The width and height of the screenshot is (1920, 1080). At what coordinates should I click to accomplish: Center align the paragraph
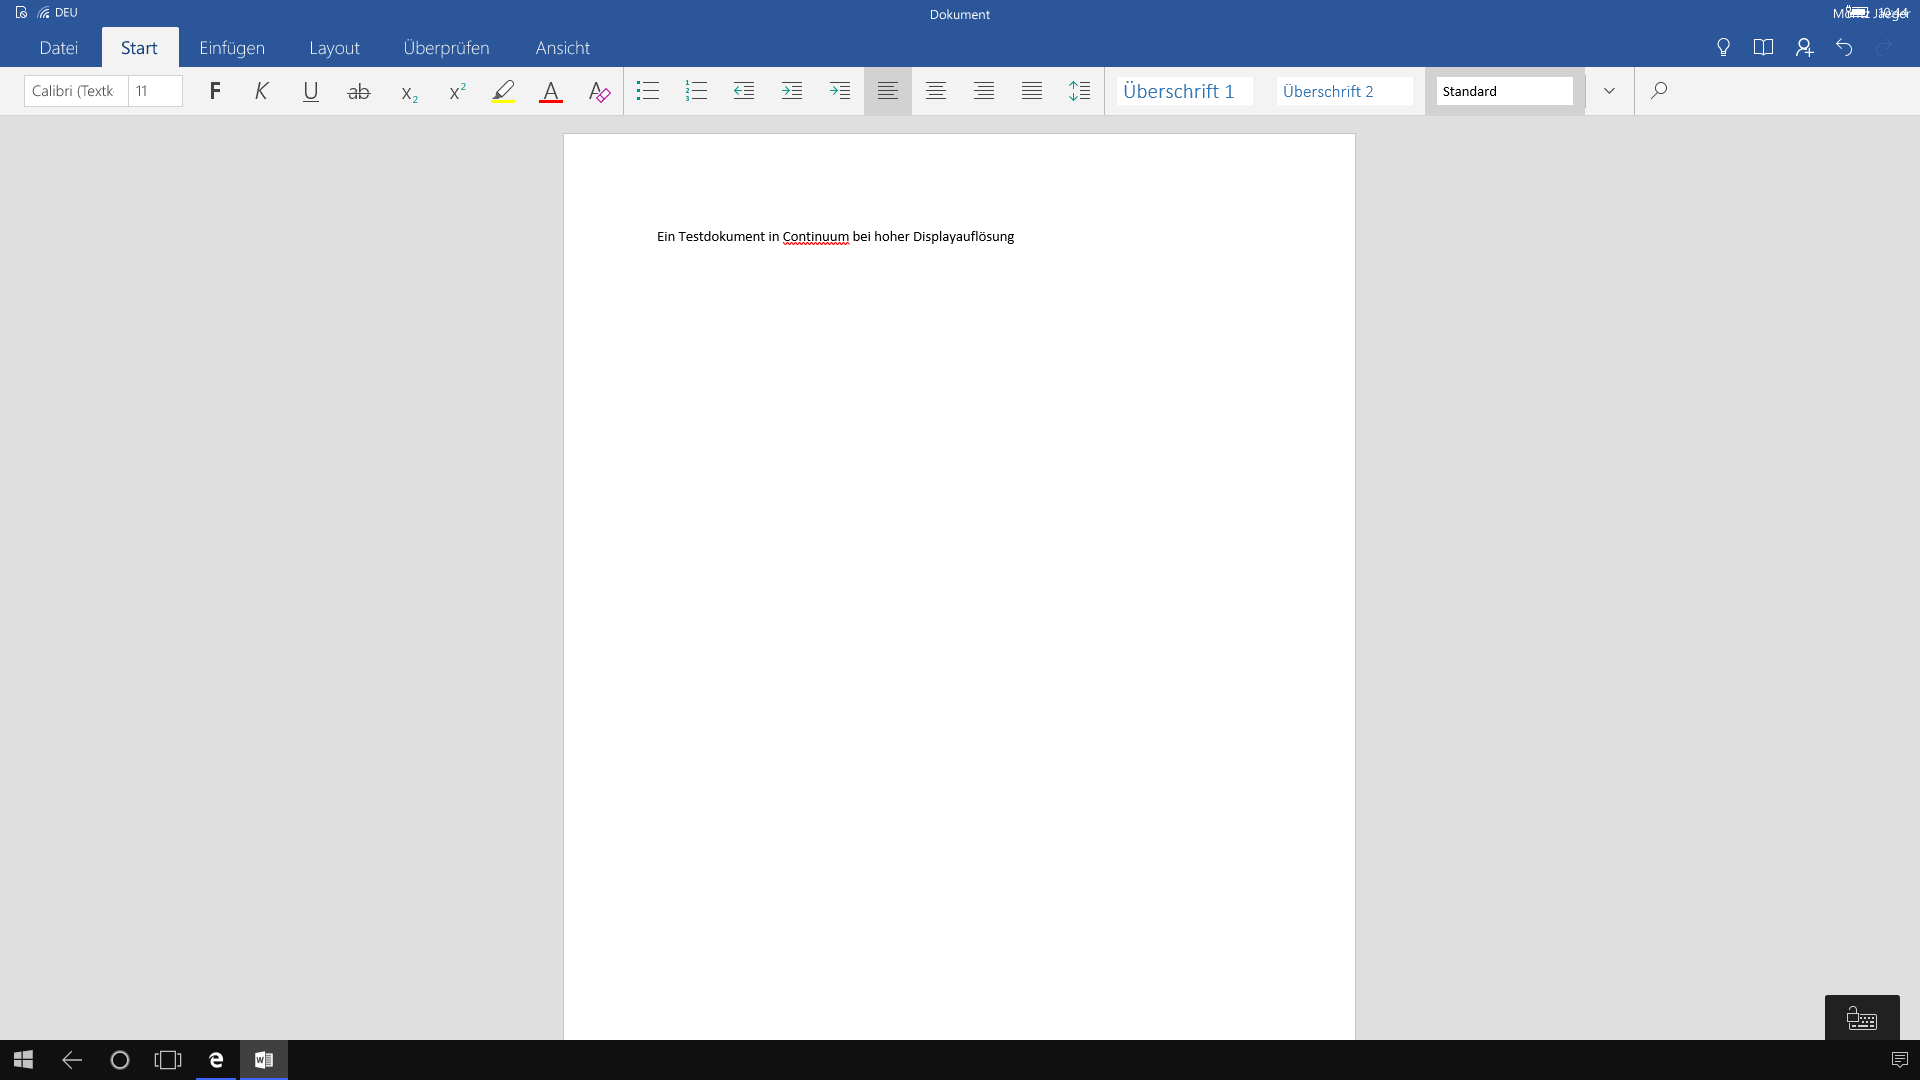point(936,91)
